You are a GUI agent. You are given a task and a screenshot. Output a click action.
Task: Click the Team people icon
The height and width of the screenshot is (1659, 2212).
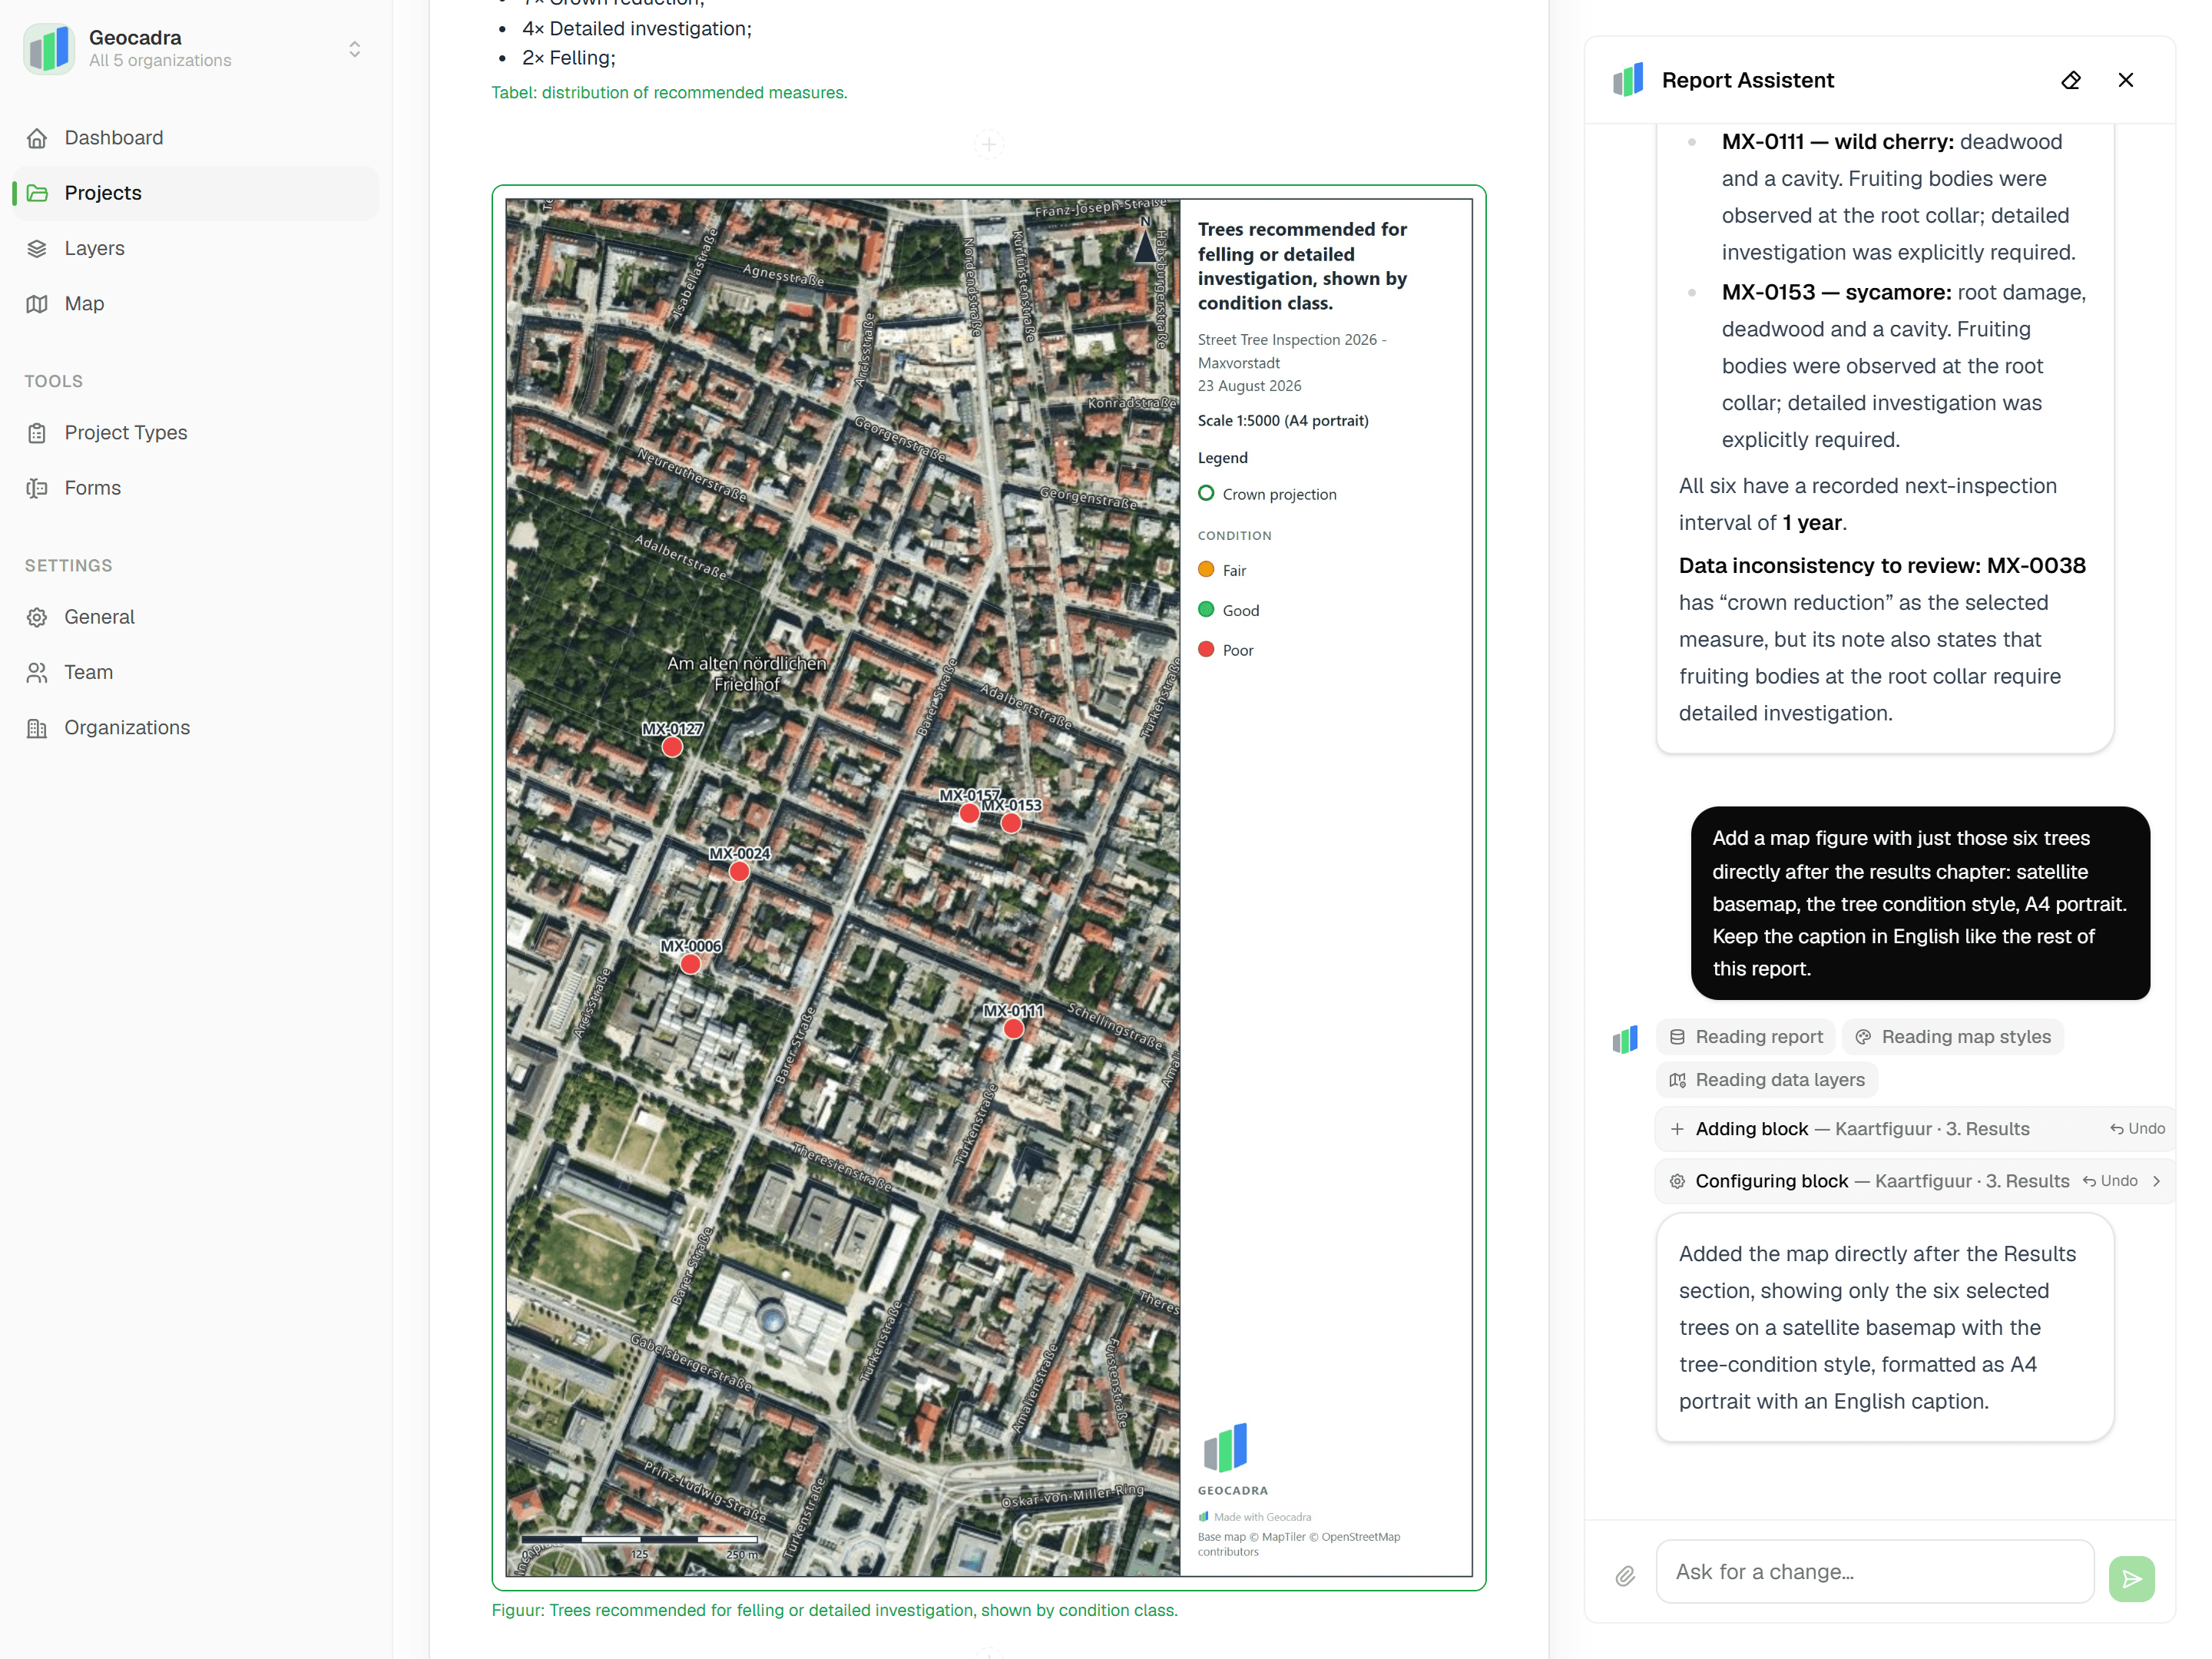[x=37, y=672]
